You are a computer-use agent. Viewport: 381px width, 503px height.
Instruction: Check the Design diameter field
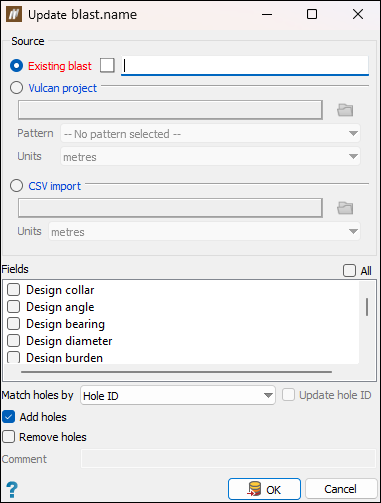(14, 341)
